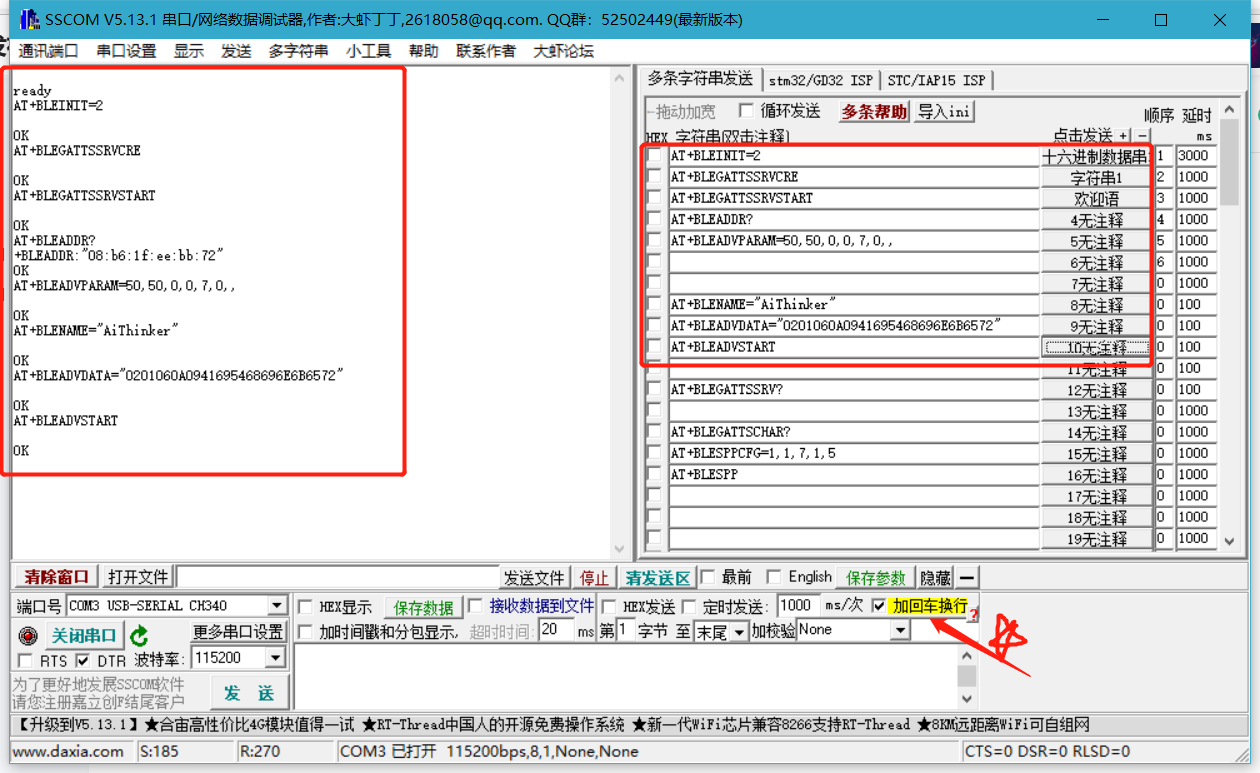
Task: Open the 波特率 115200 baud rate dropdown
Action: pos(275,658)
